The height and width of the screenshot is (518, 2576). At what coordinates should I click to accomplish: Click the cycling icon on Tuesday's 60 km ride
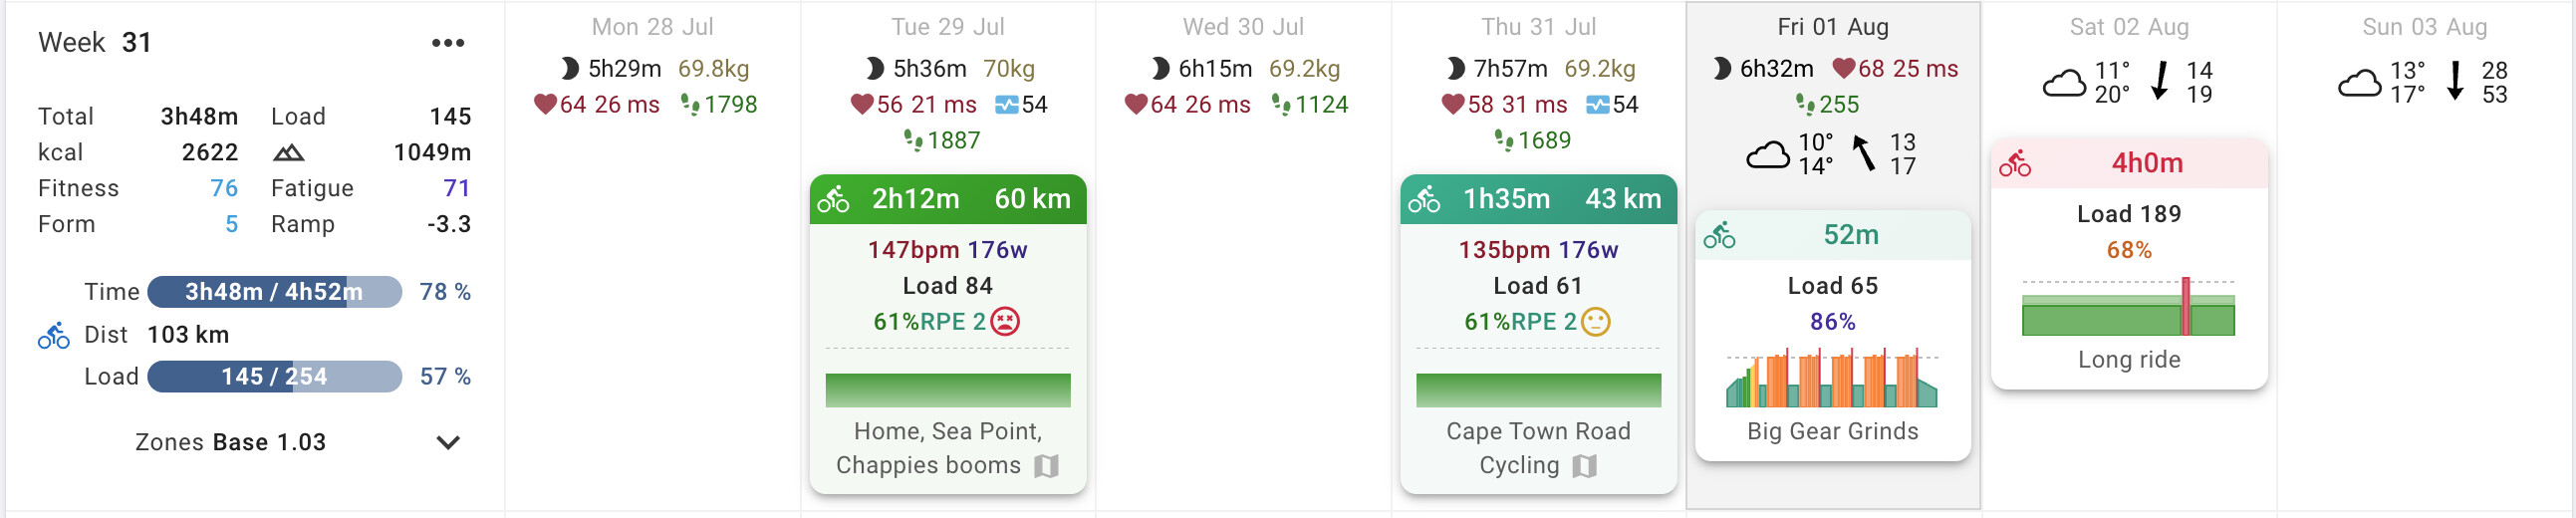pyautogui.click(x=833, y=200)
